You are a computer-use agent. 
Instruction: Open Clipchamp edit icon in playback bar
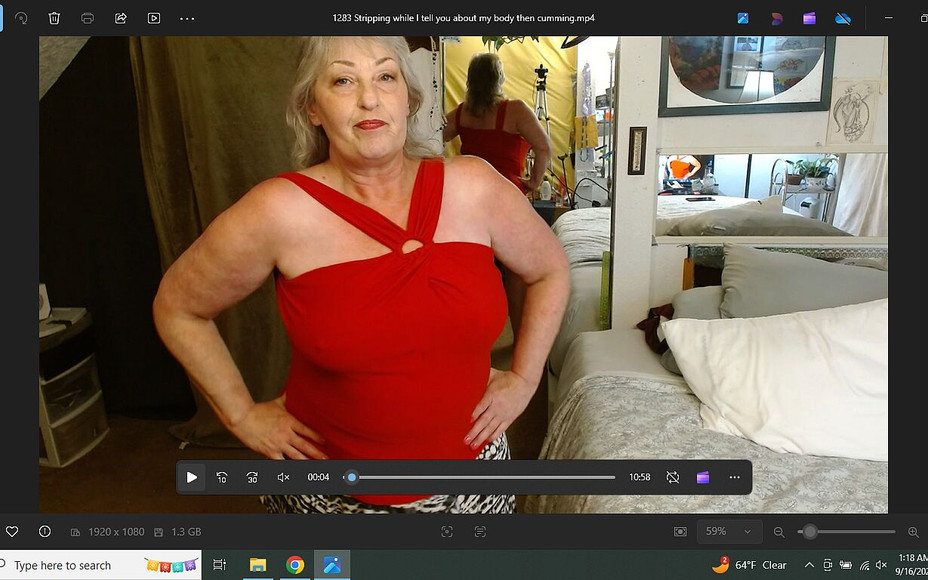pyautogui.click(x=703, y=477)
